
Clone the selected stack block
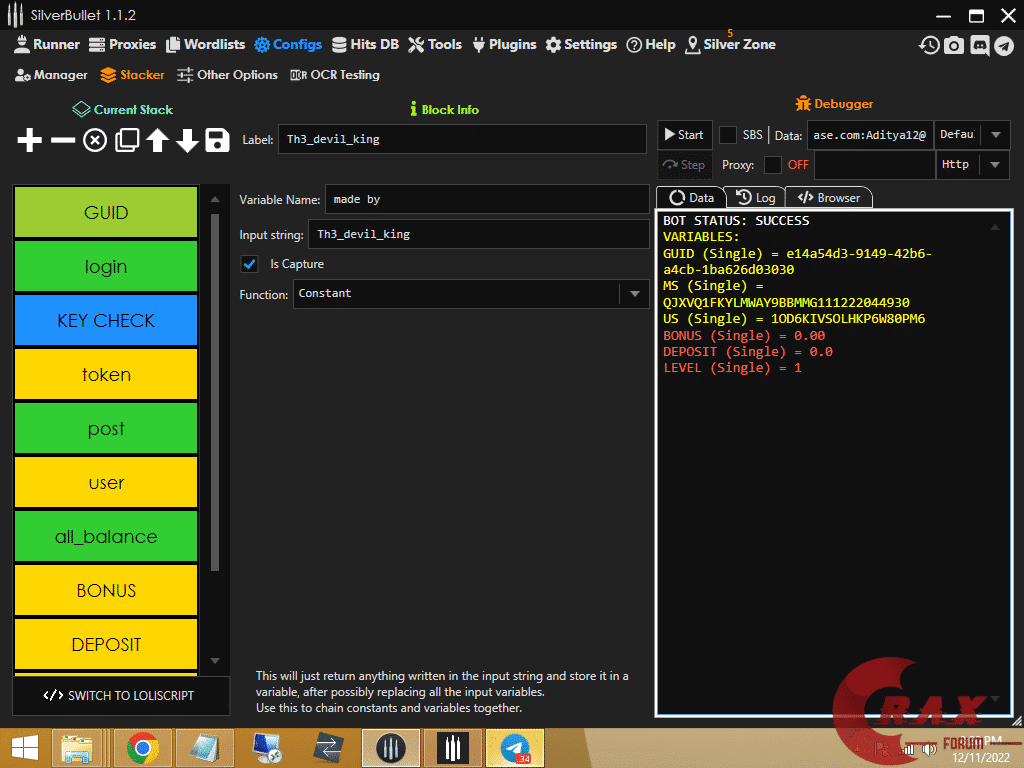point(125,140)
